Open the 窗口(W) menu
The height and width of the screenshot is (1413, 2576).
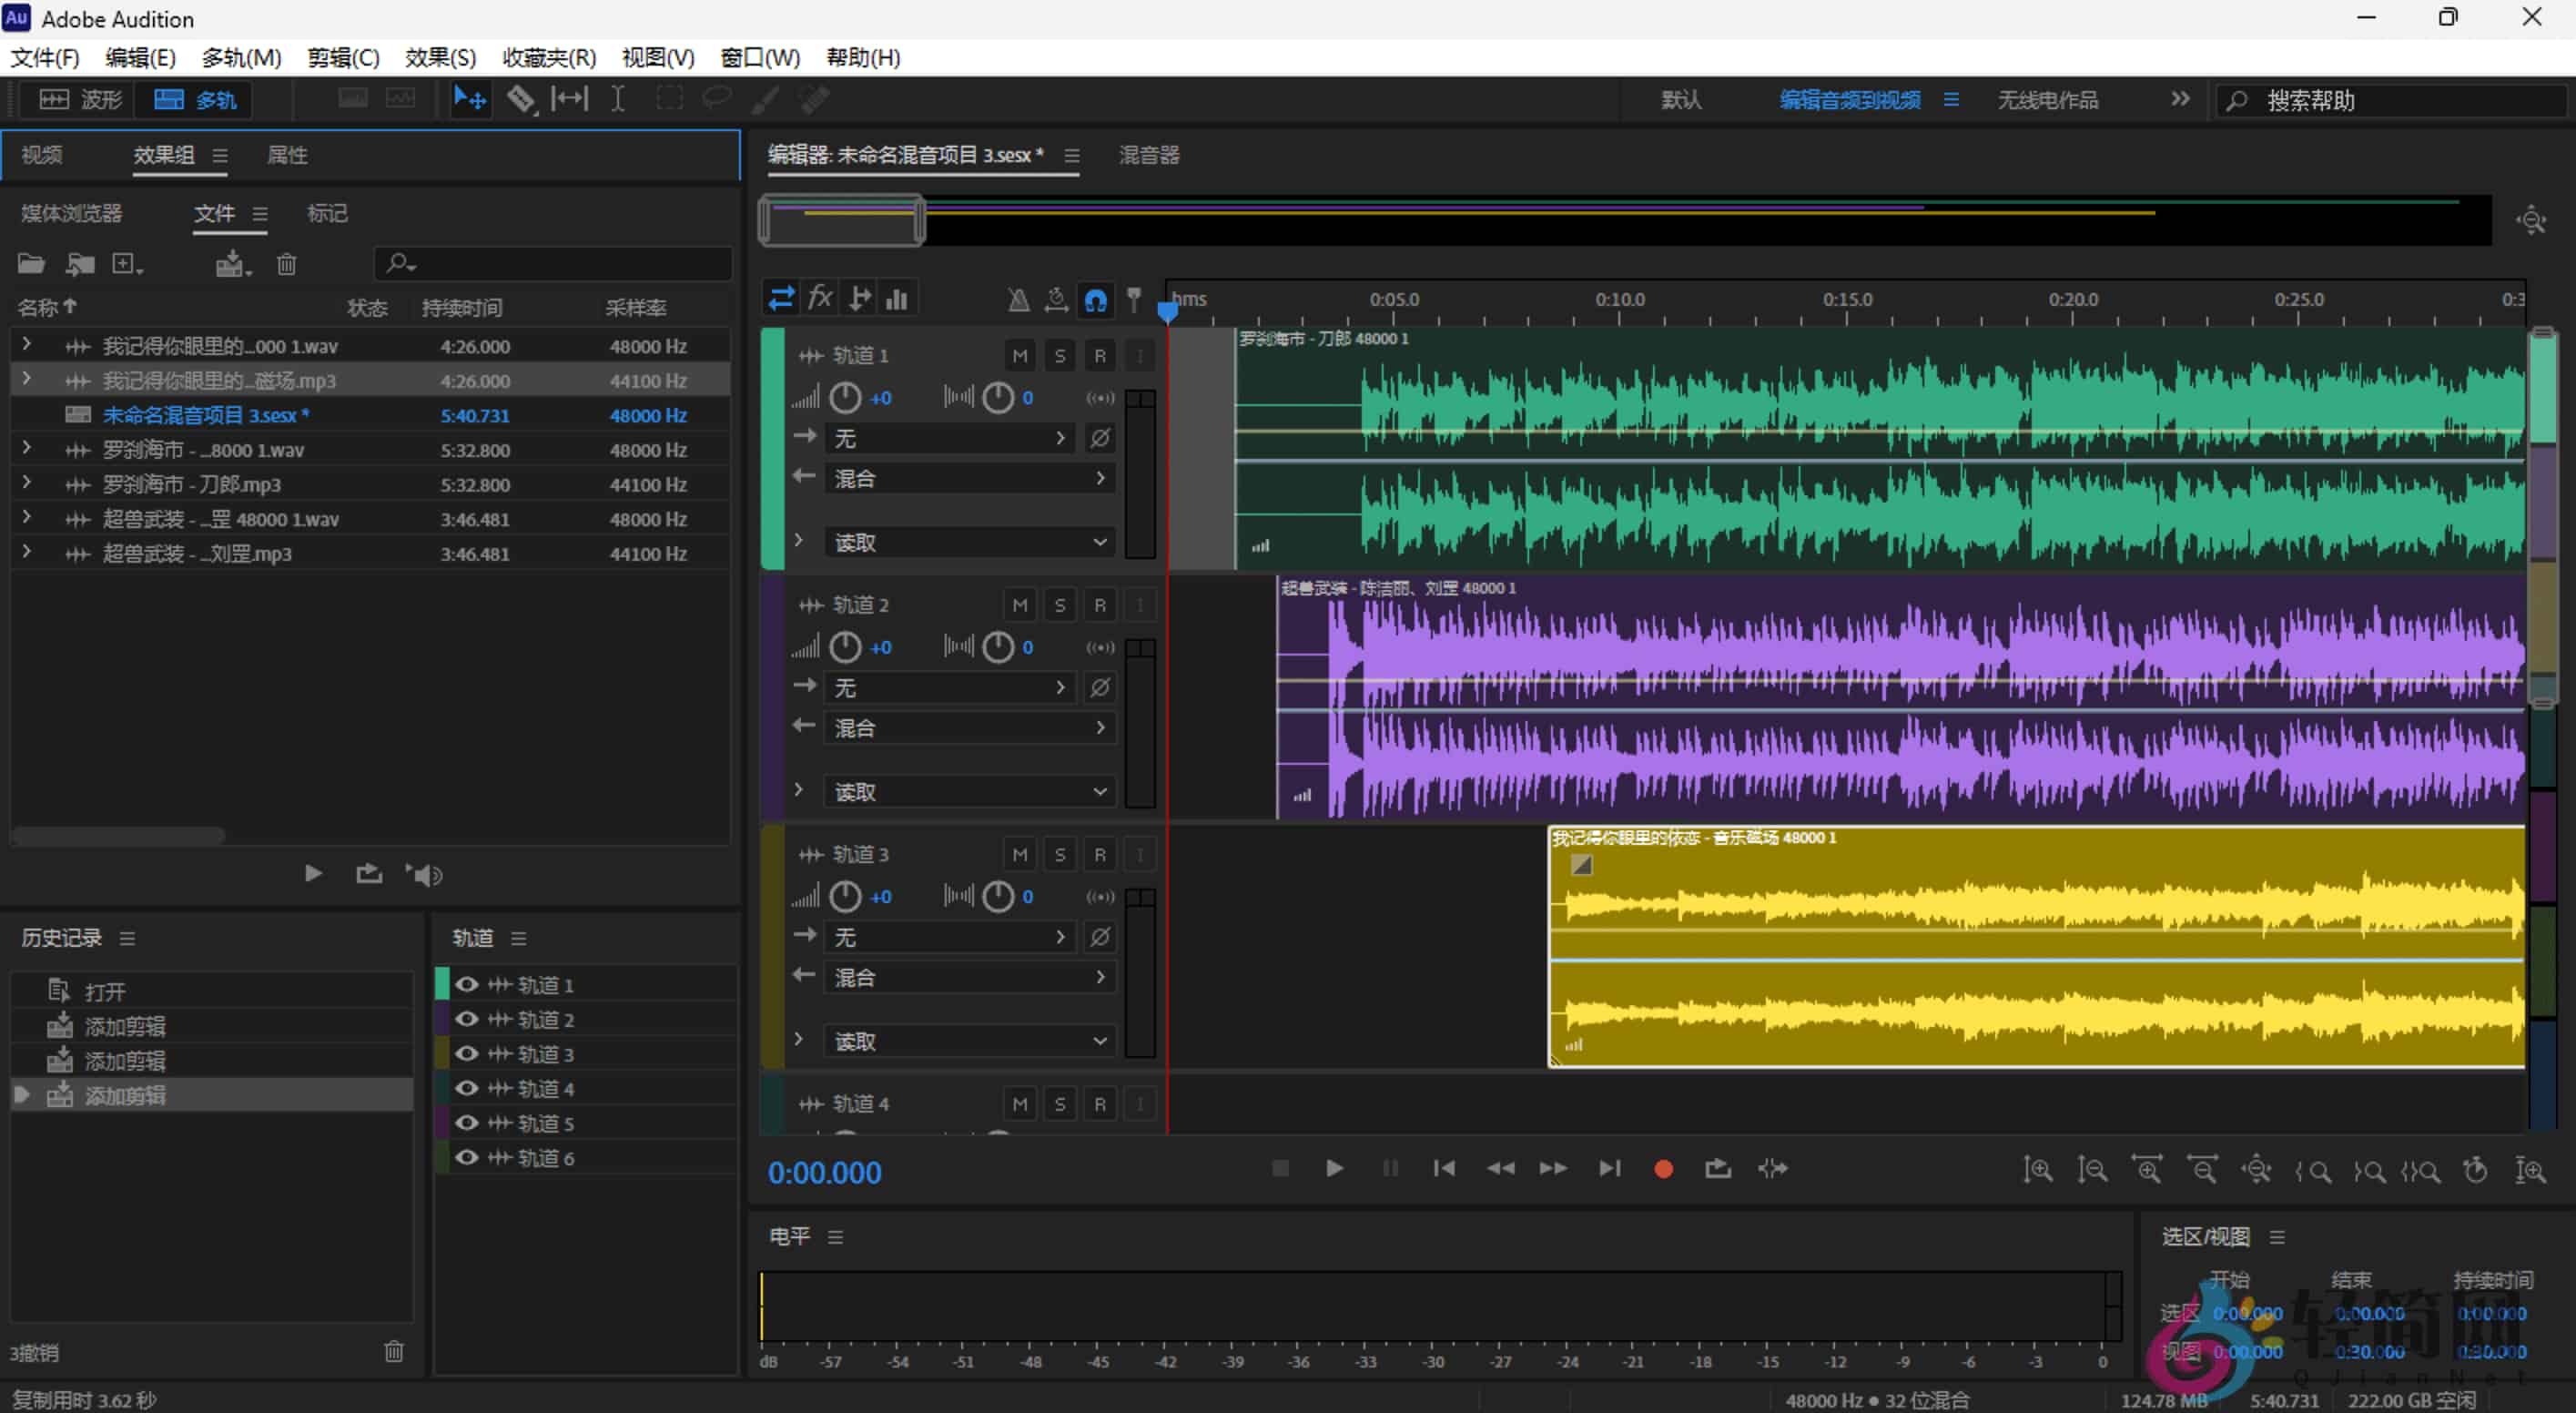coord(760,57)
